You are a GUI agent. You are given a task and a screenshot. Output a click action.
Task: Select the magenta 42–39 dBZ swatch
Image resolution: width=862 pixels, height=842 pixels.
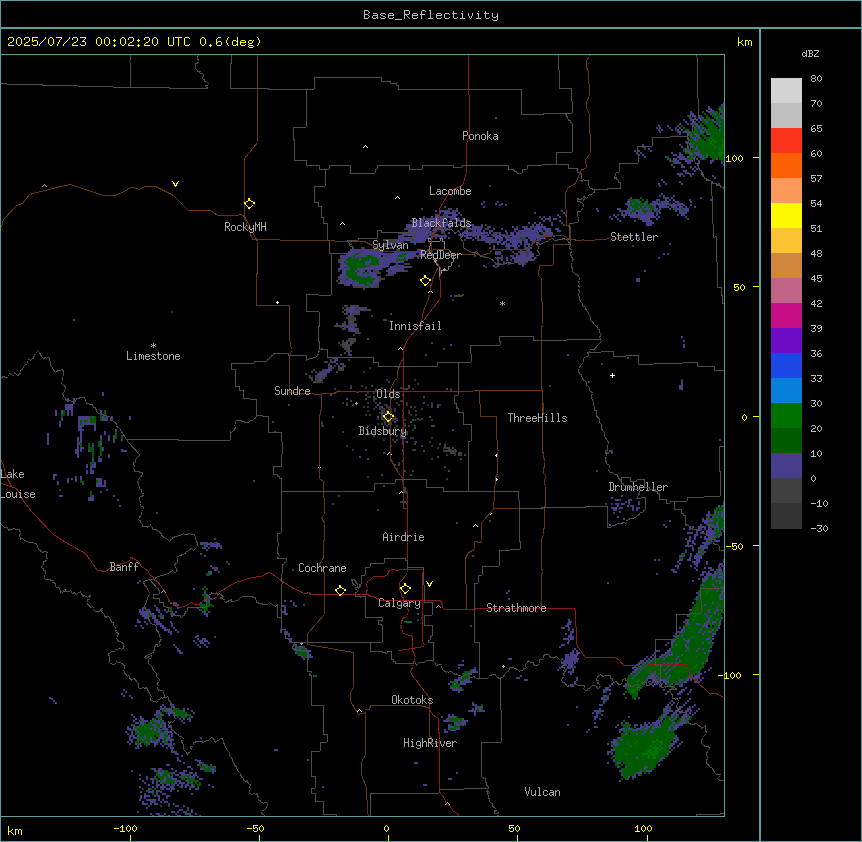tap(786, 315)
